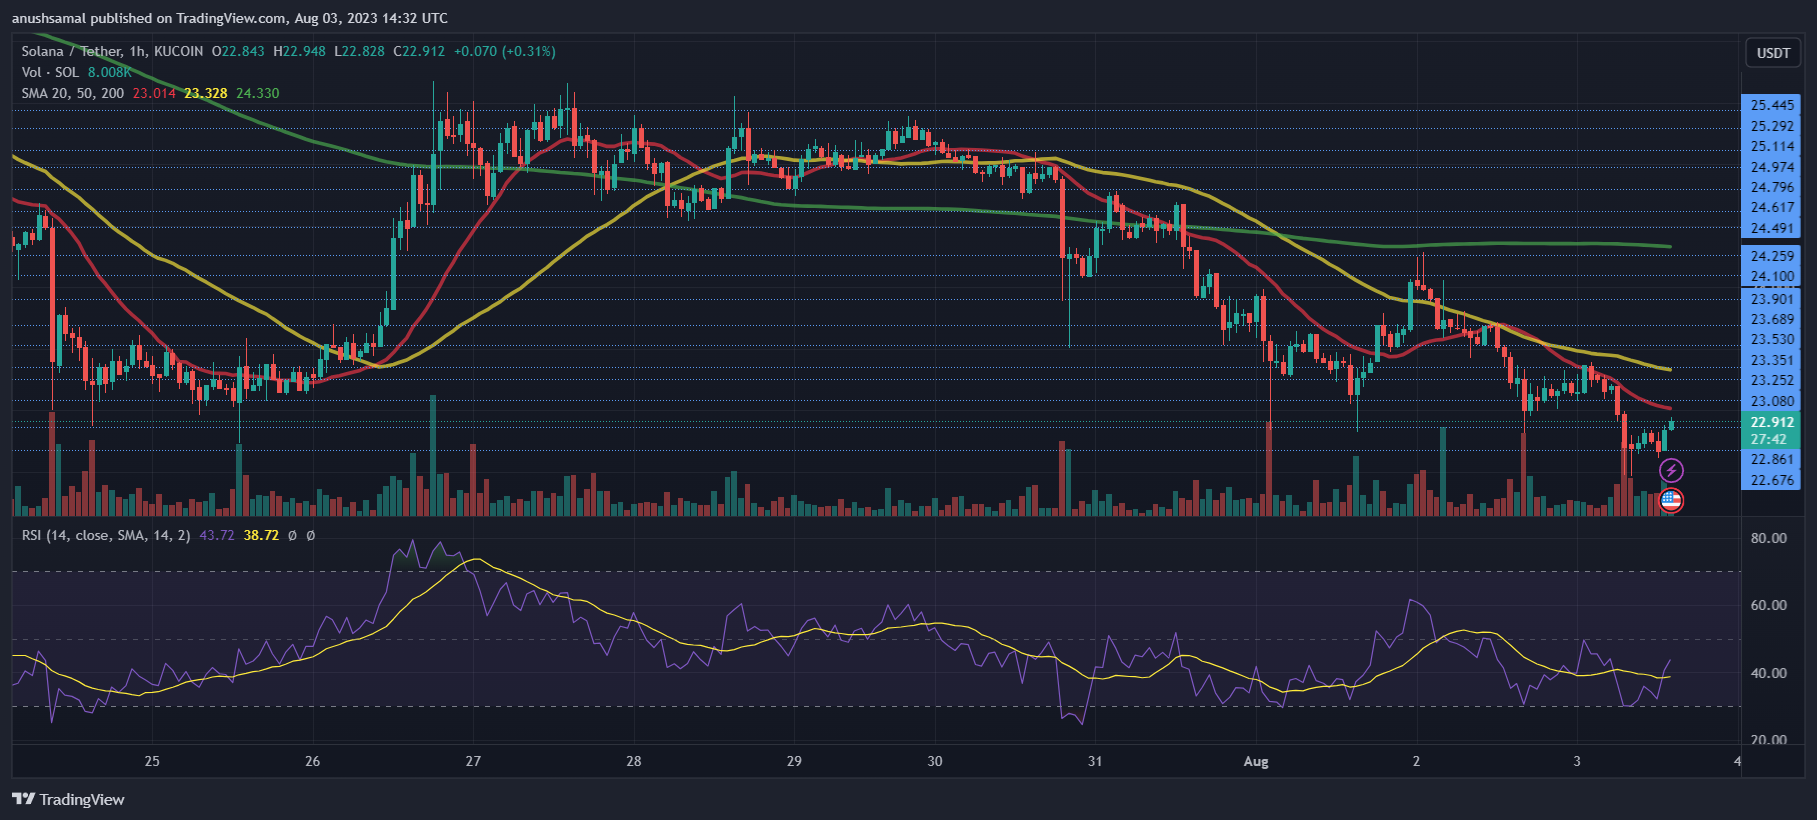Image resolution: width=1817 pixels, height=820 pixels.
Task: Click price level label 22.861
Action: 1772,459
